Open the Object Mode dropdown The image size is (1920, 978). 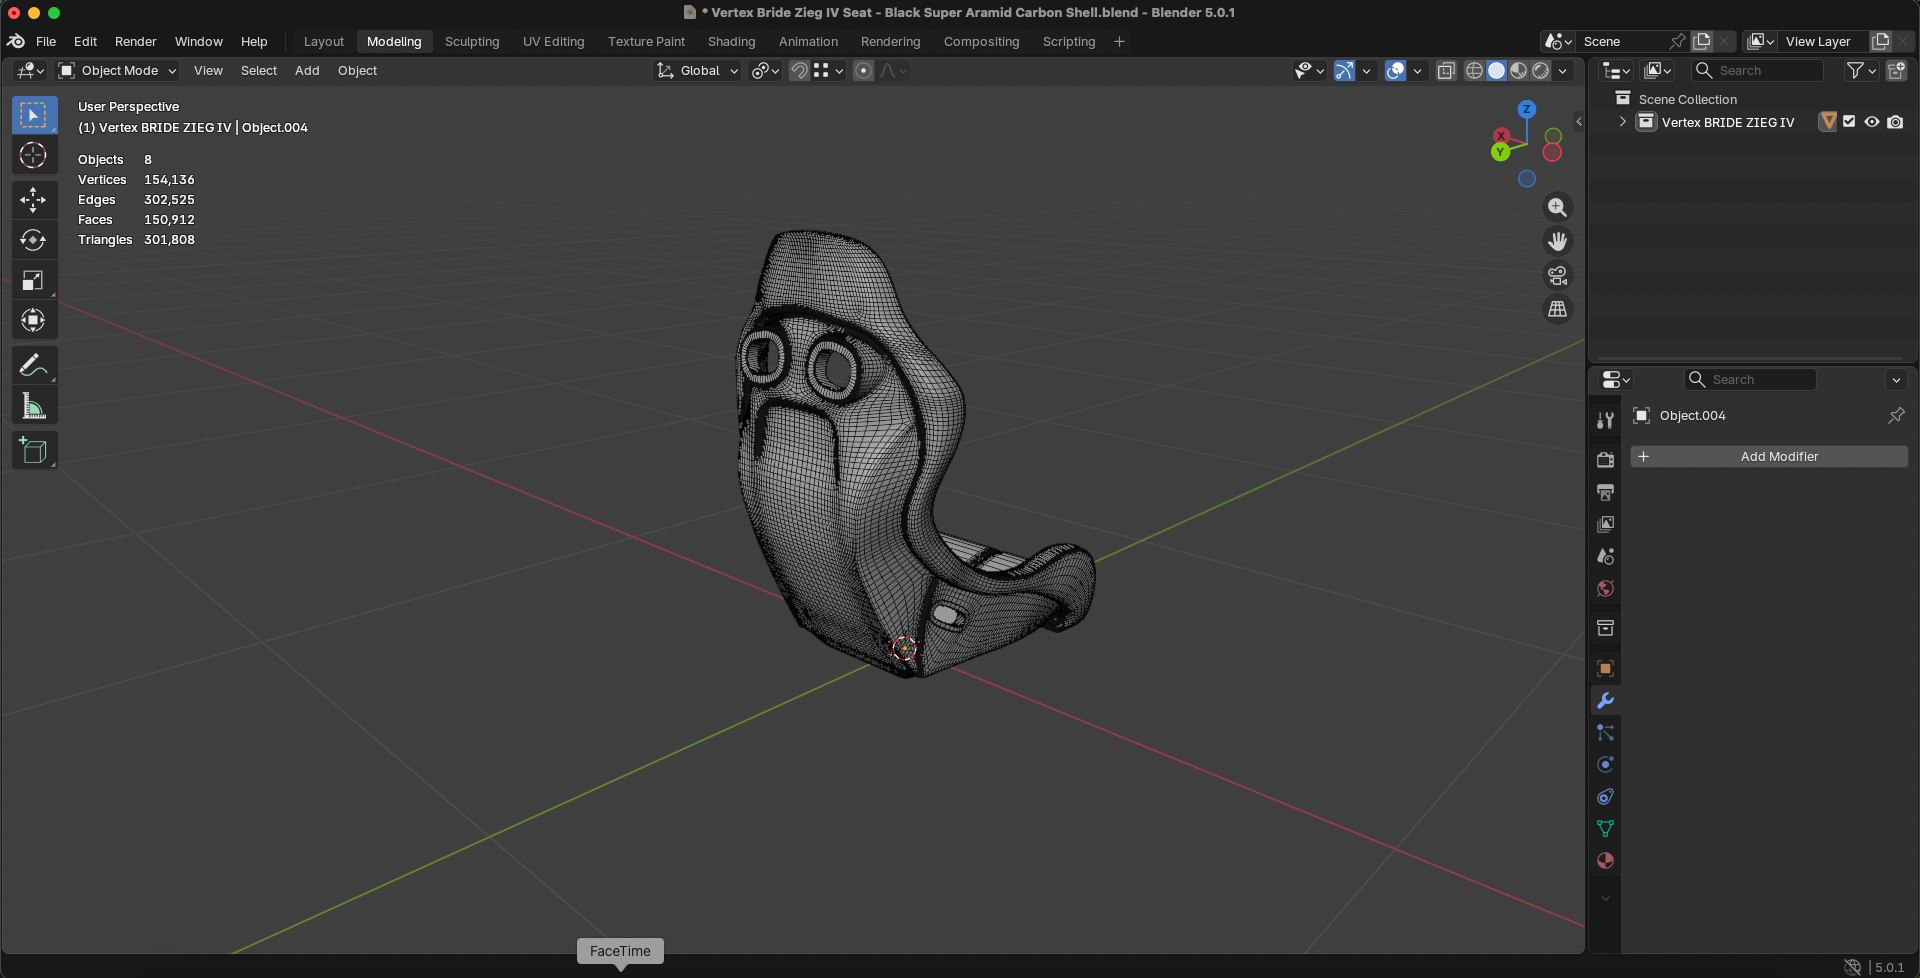[x=118, y=71]
